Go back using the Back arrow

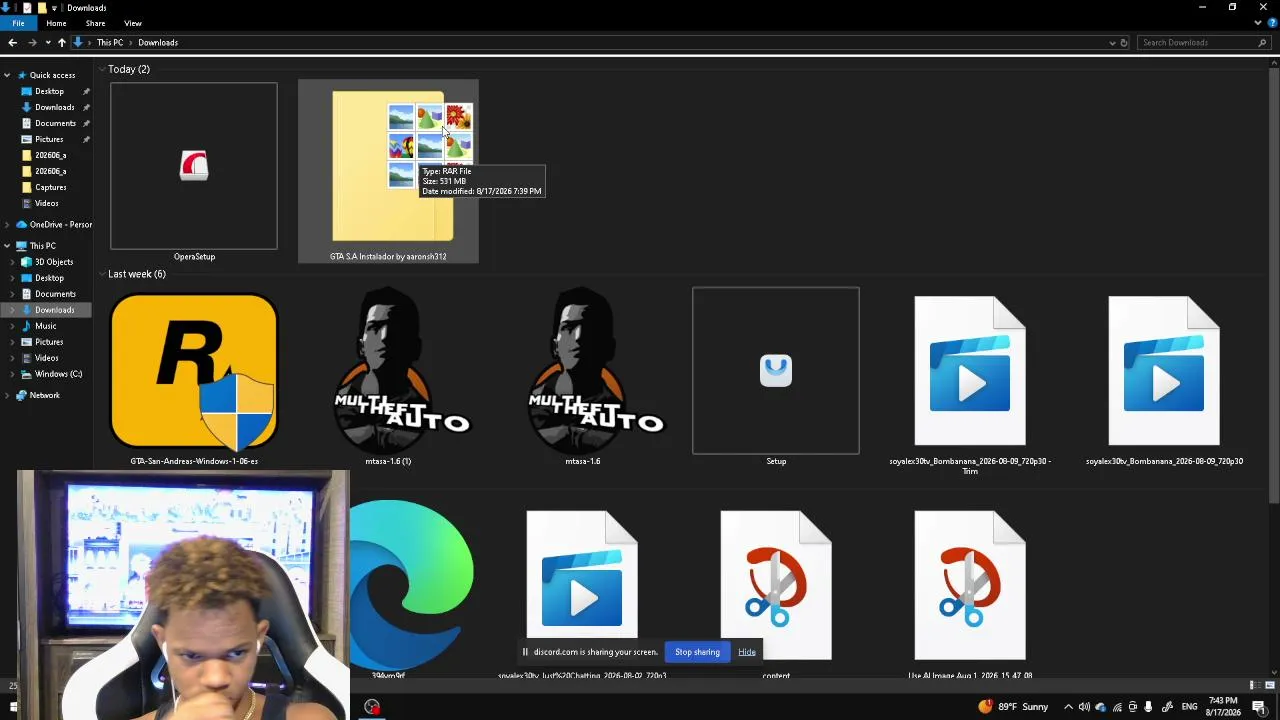pyautogui.click(x=12, y=43)
